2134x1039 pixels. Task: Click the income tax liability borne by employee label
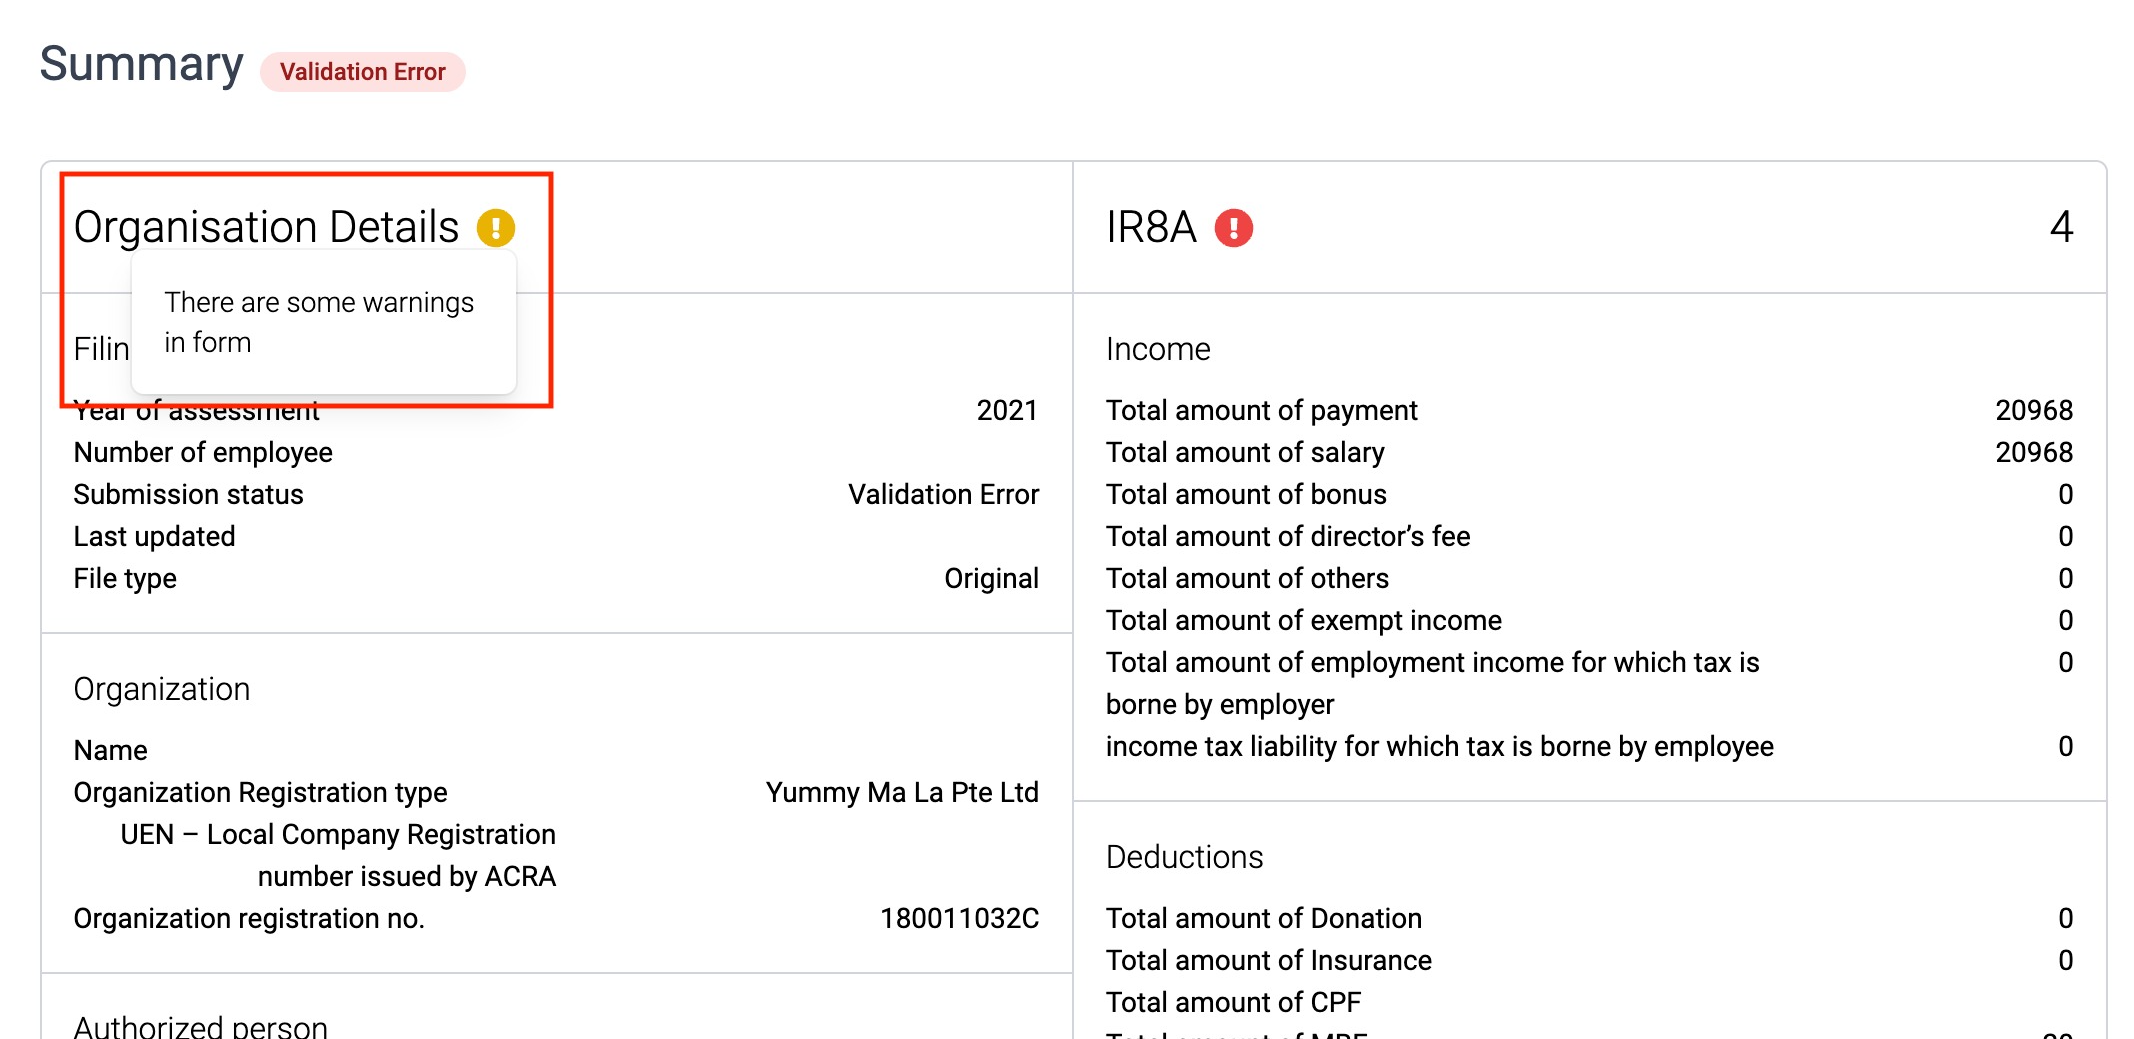[x=1440, y=746]
